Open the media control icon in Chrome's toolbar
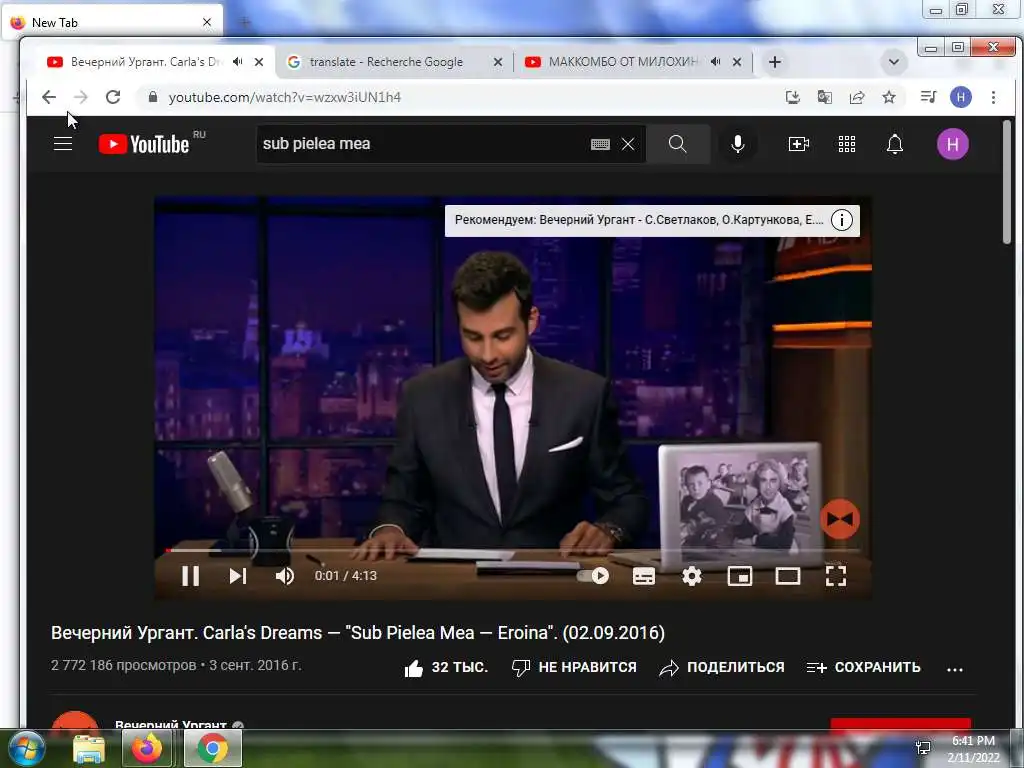This screenshot has width=1024, height=768. tap(928, 97)
